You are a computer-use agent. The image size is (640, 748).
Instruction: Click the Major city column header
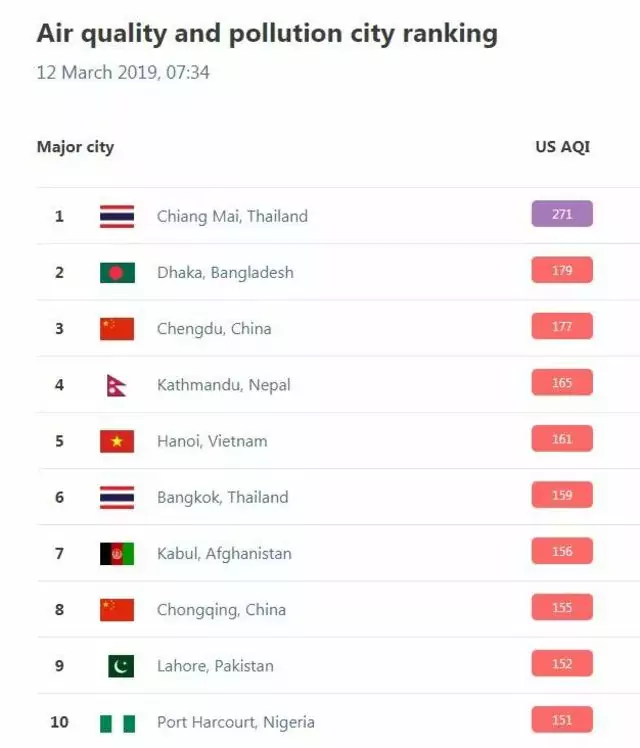pos(75,147)
